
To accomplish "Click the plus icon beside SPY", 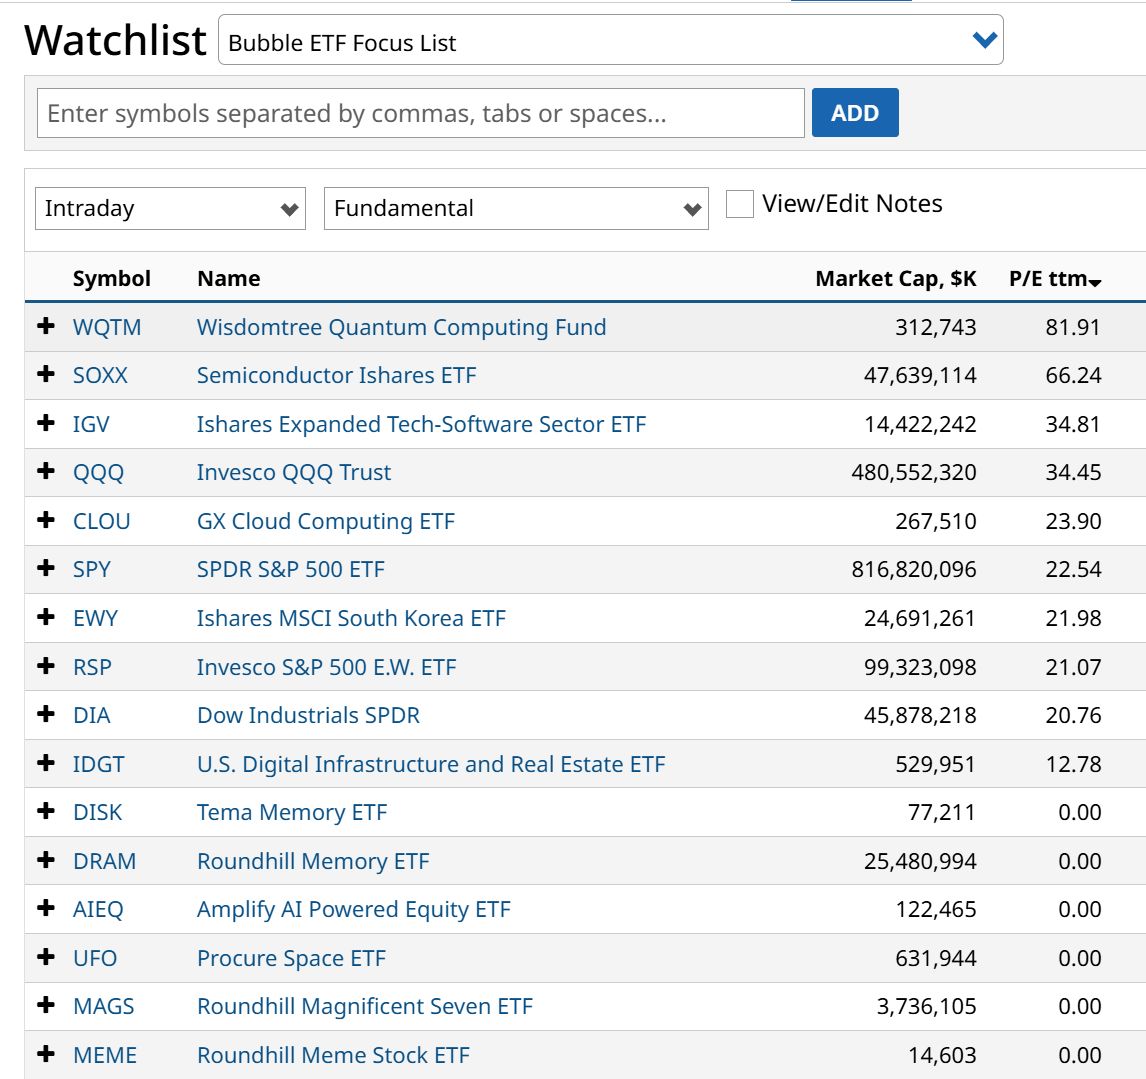I will (x=46, y=569).
